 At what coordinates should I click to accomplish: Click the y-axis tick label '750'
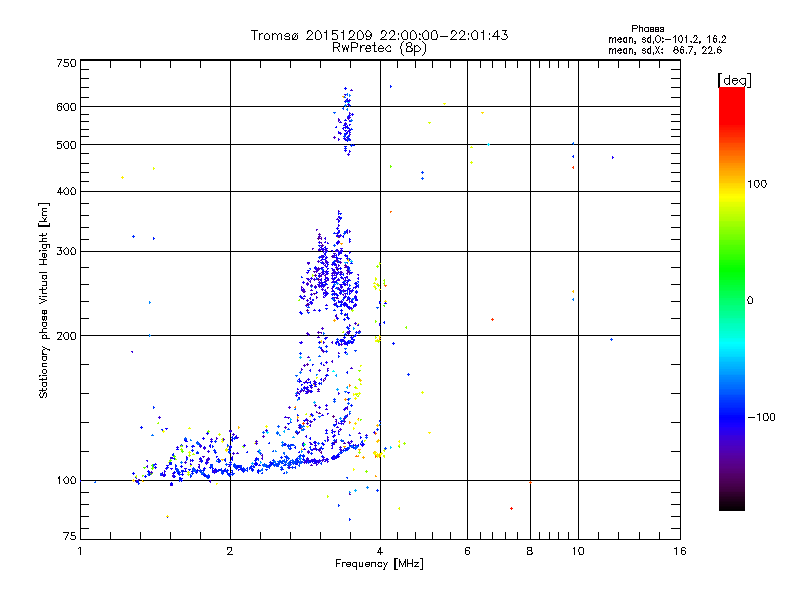coord(66,63)
